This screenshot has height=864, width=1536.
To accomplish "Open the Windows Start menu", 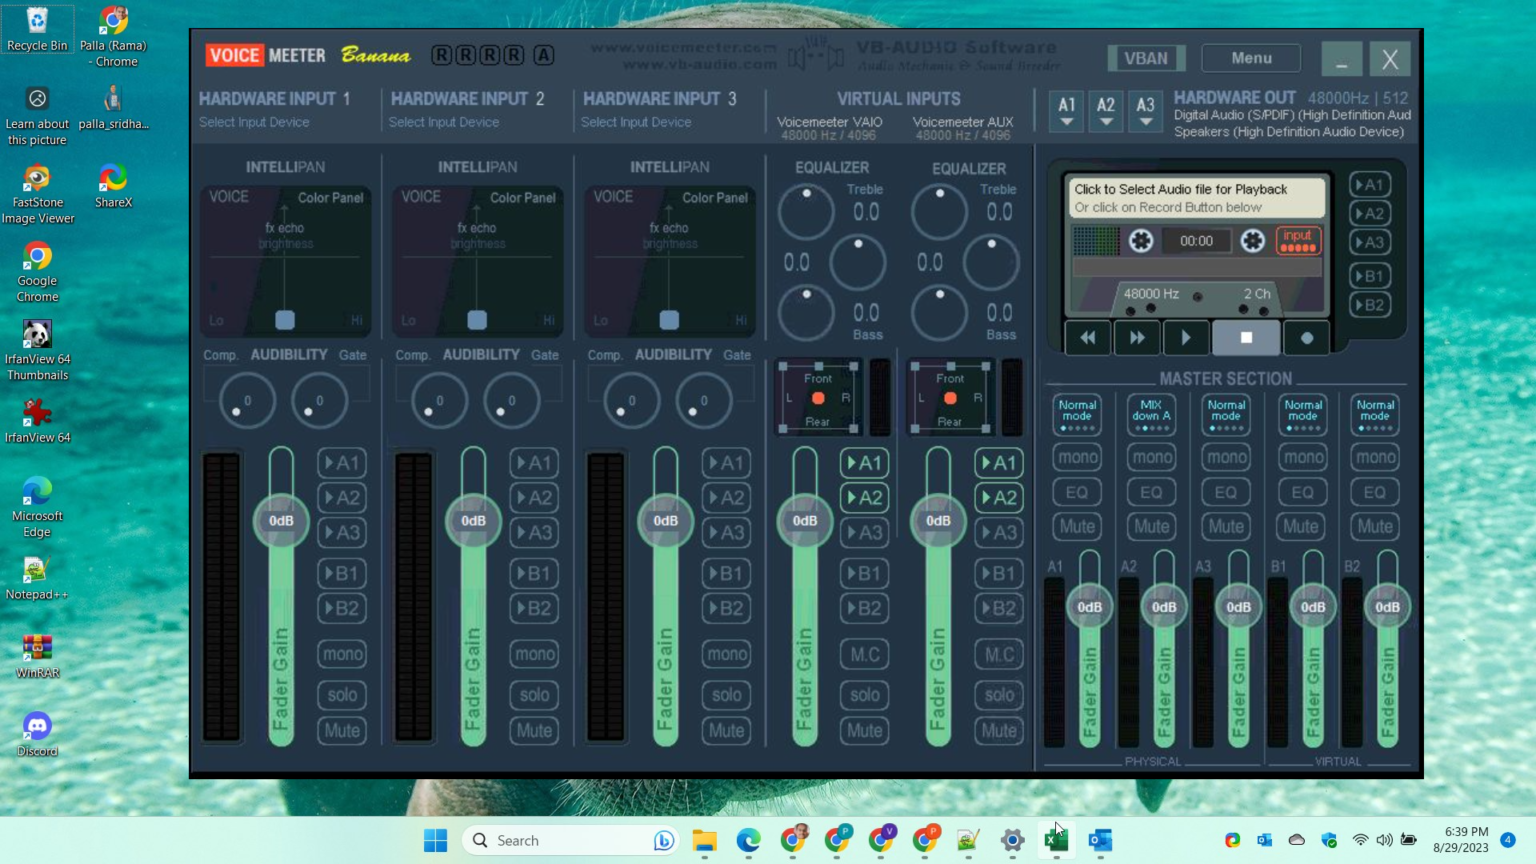I will click(434, 839).
